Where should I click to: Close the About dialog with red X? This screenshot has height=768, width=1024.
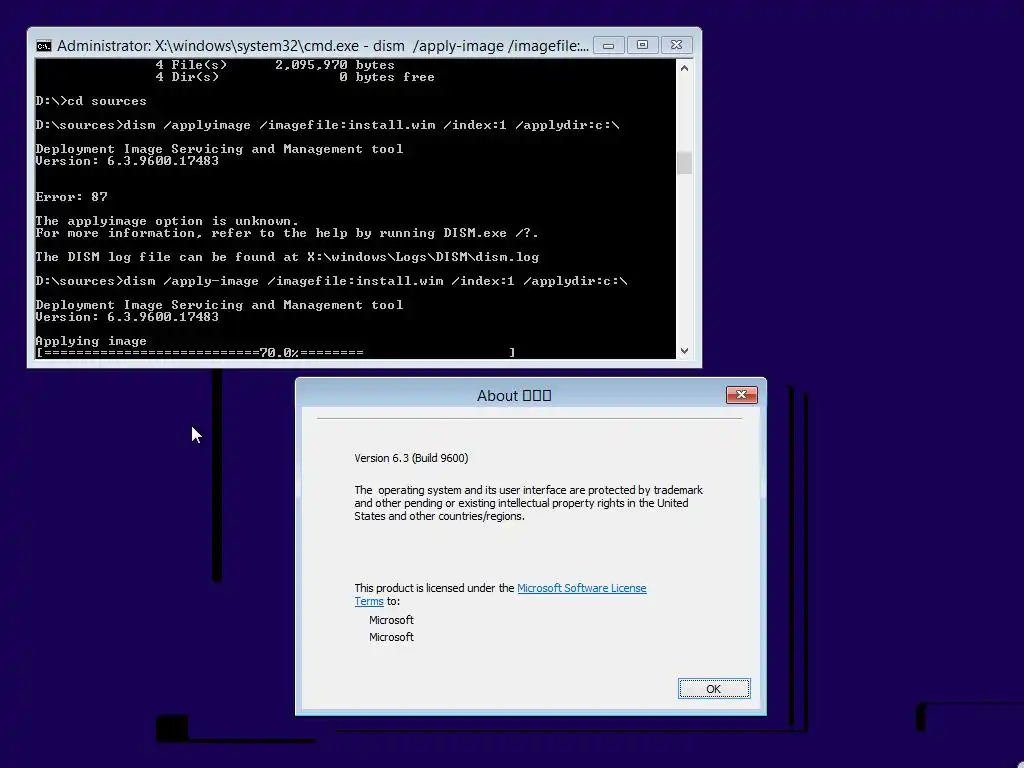pyautogui.click(x=742, y=394)
